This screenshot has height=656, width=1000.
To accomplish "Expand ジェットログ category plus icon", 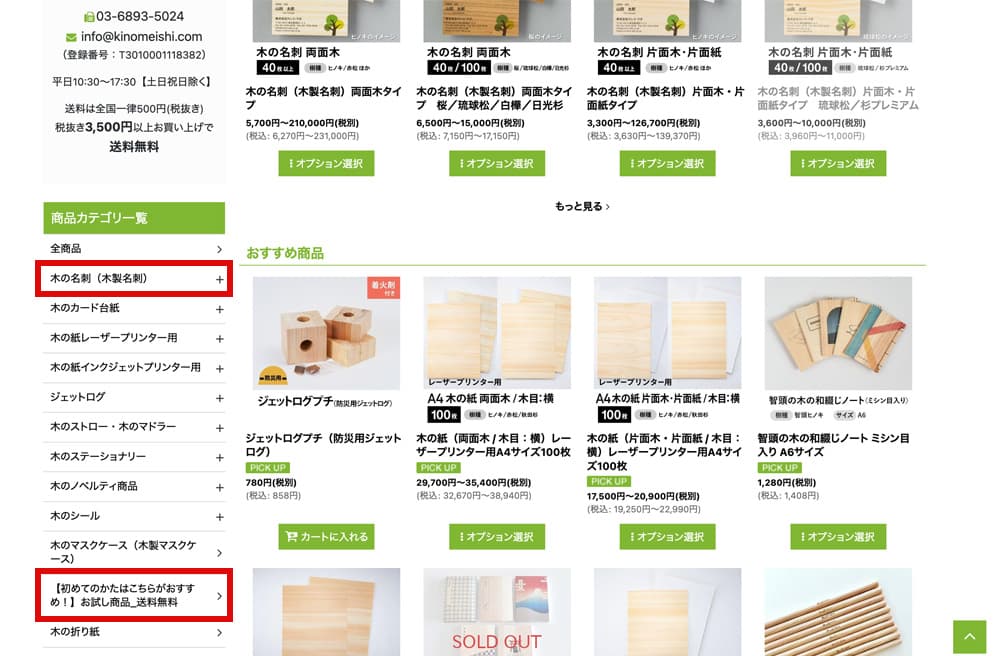I will tap(219, 398).
